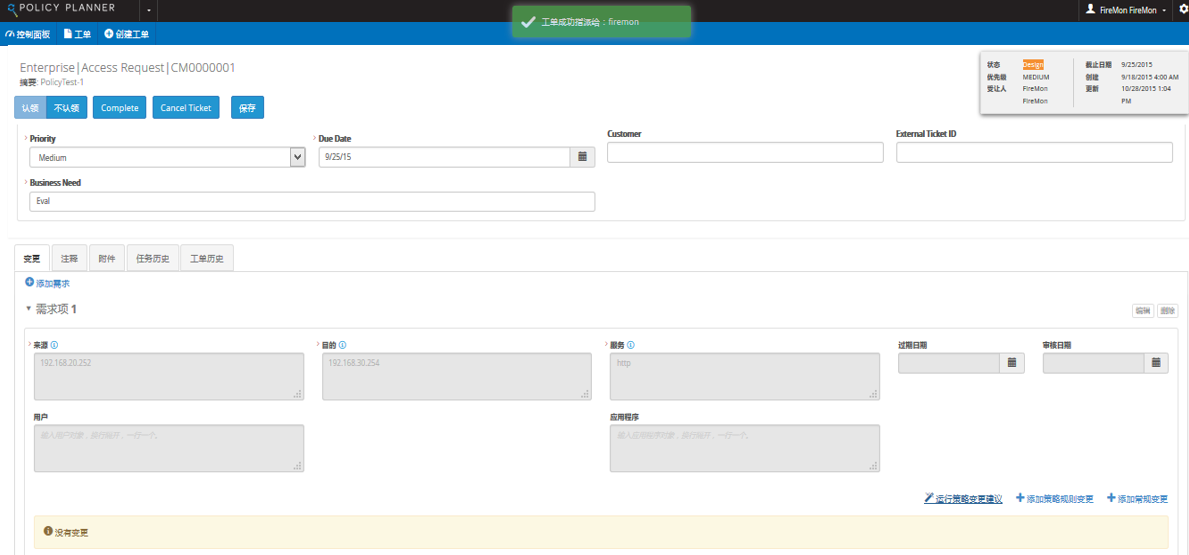This screenshot has width=1189, height=555.
Task: Click the Complete button
Action: point(120,108)
